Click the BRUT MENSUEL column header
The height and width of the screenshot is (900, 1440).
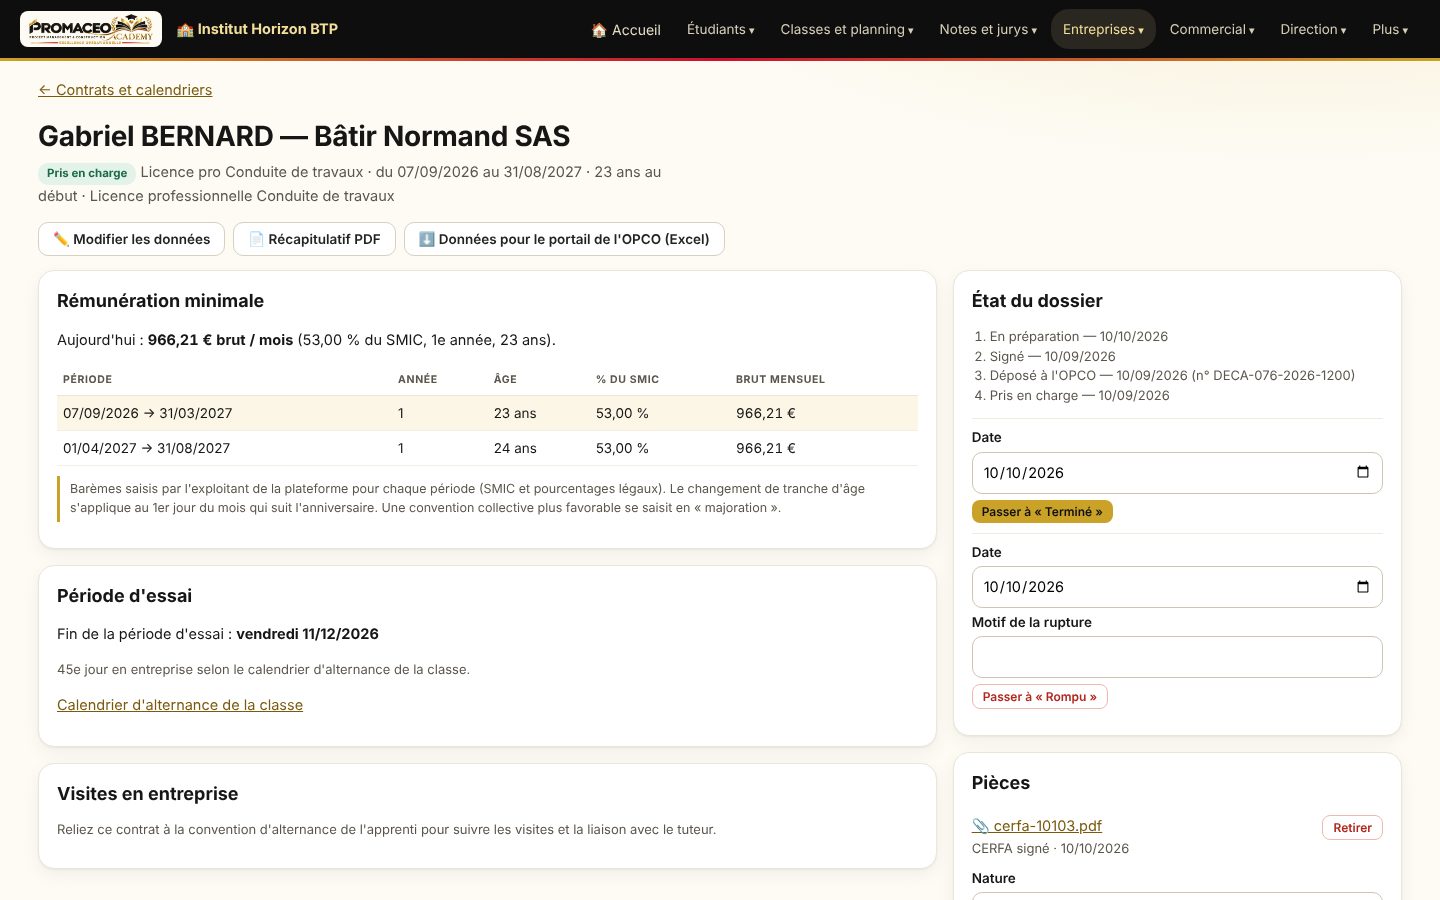(780, 379)
